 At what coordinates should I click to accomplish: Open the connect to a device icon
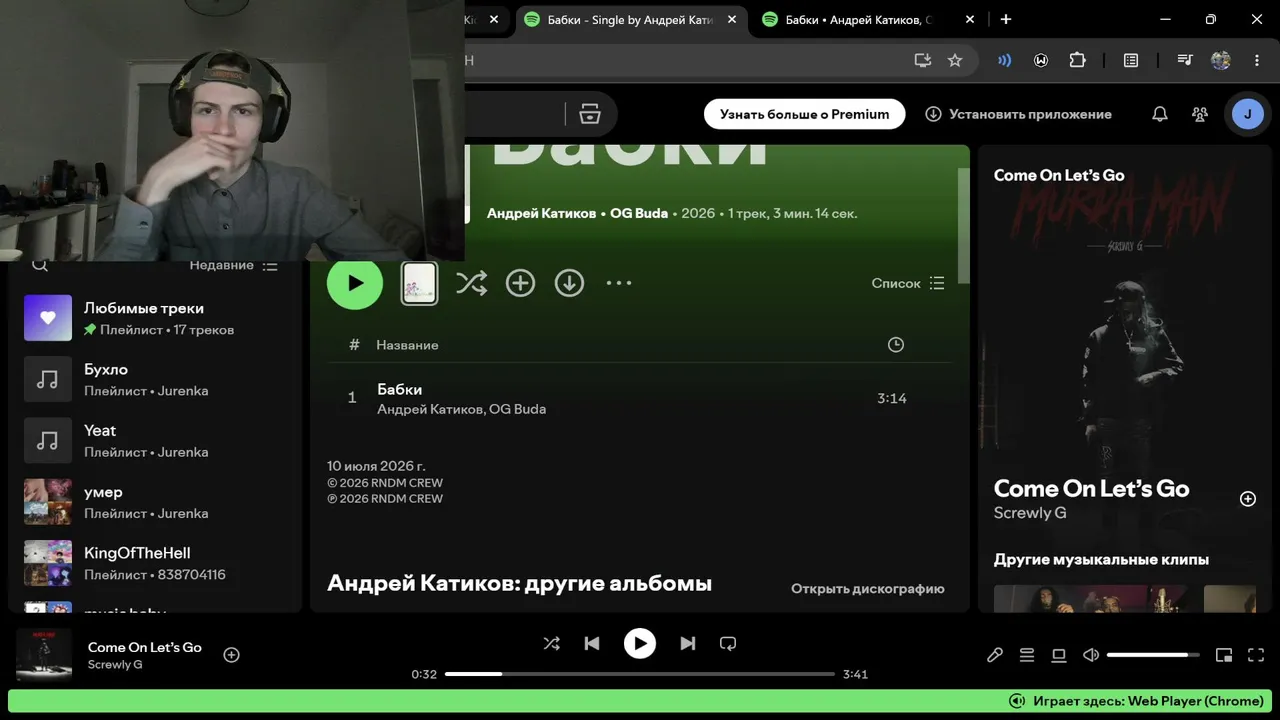pos(1059,655)
